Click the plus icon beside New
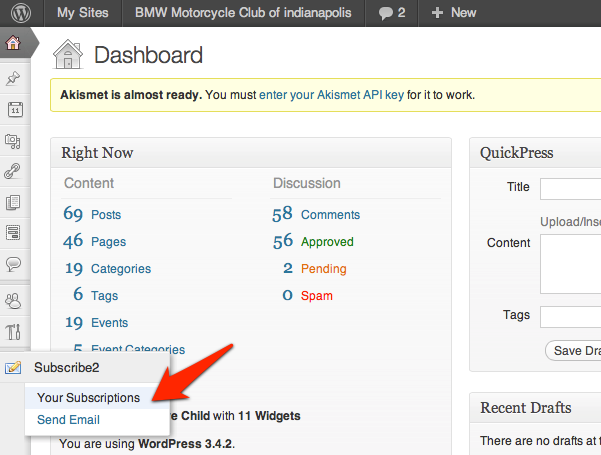The image size is (601, 455). tap(437, 13)
